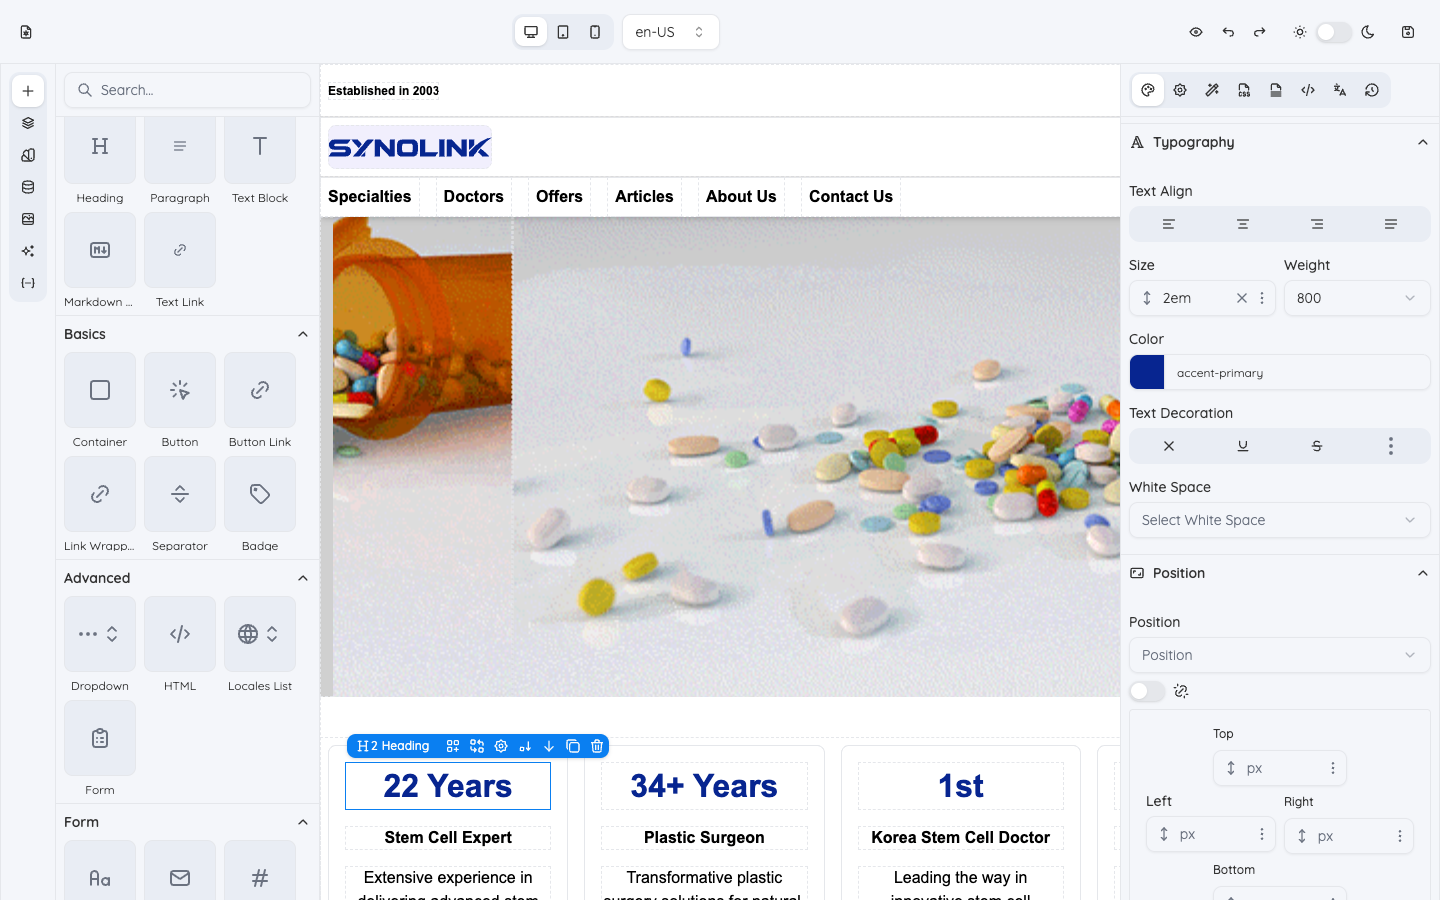This screenshot has width=1440, height=900.
Task: Redo the last change
Action: click(1260, 32)
